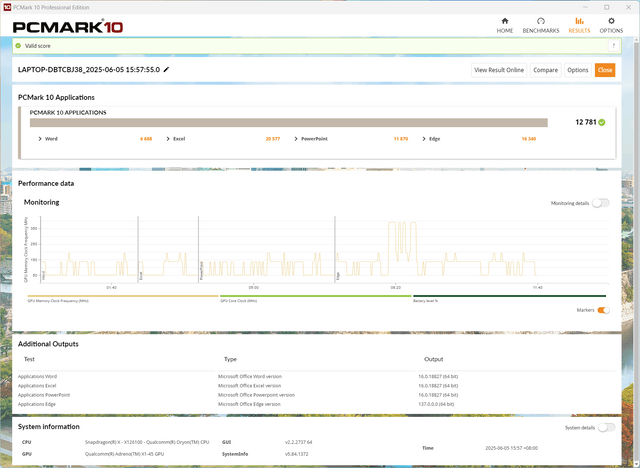The width and height of the screenshot is (640, 468).
Task: Click the PowerPoint marker line in the chart
Action: pos(198,249)
